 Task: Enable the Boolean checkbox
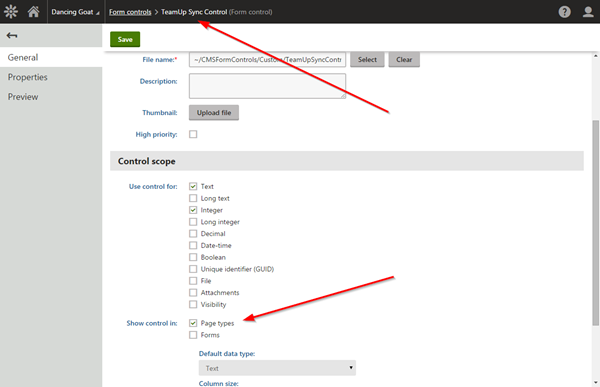[193, 257]
